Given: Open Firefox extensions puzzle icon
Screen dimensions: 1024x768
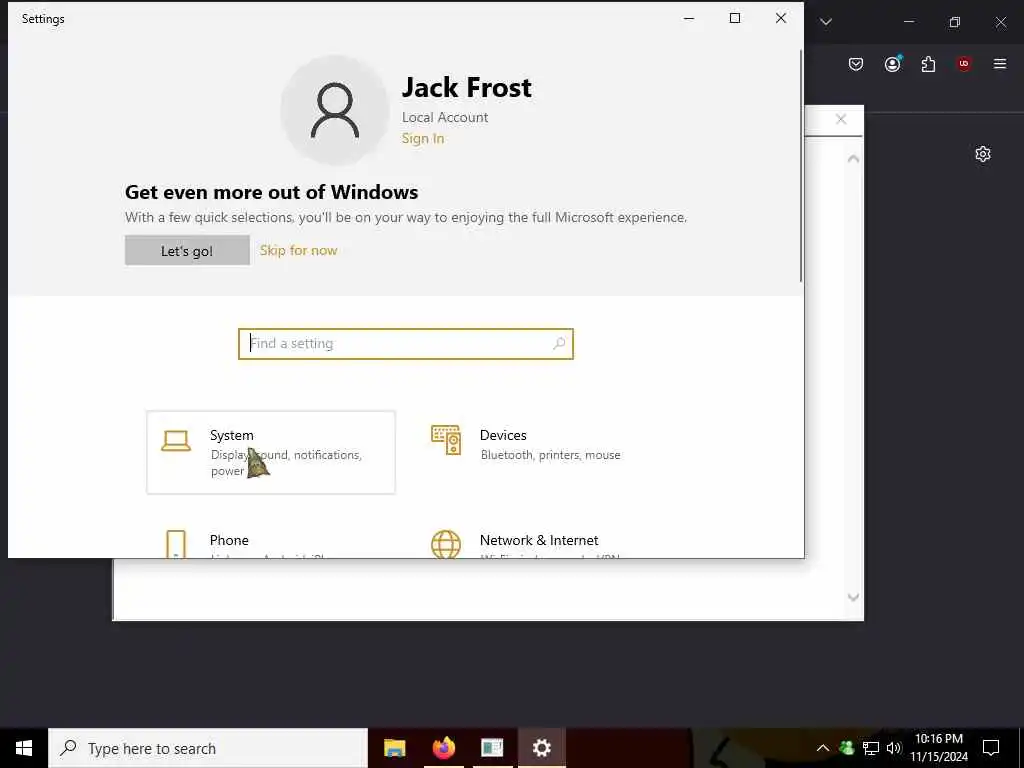Looking at the screenshot, I should pyautogui.click(x=928, y=64).
